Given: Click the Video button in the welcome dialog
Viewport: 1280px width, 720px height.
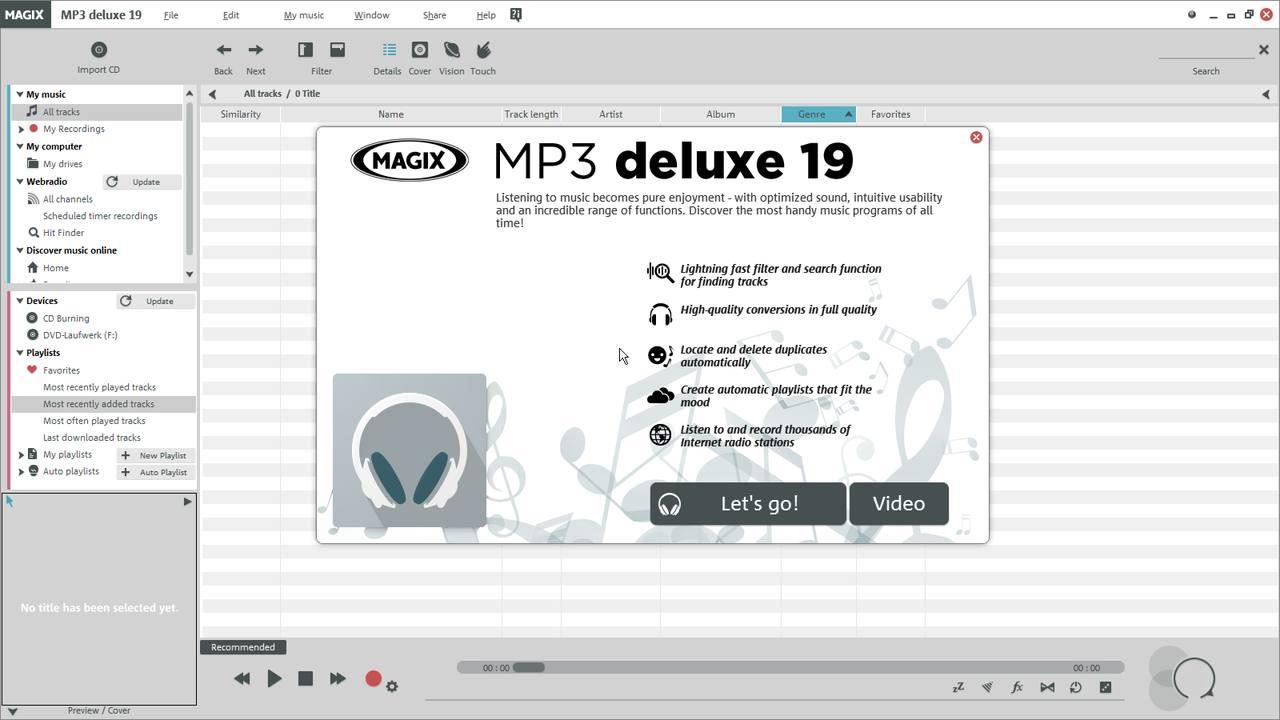Looking at the screenshot, I should (x=897, y=503).
